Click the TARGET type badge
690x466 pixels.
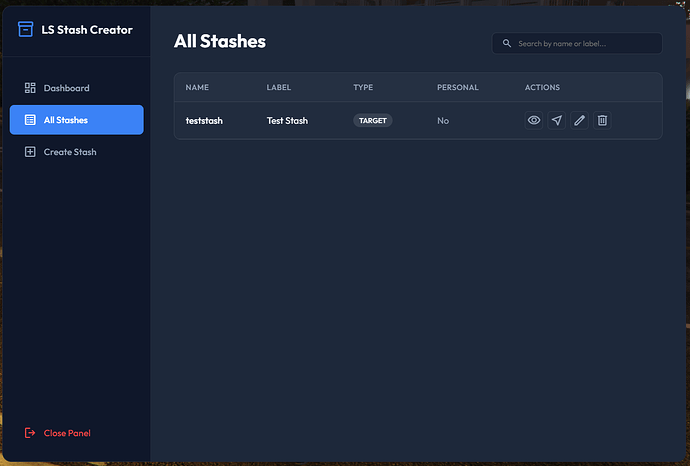(373, 121)
